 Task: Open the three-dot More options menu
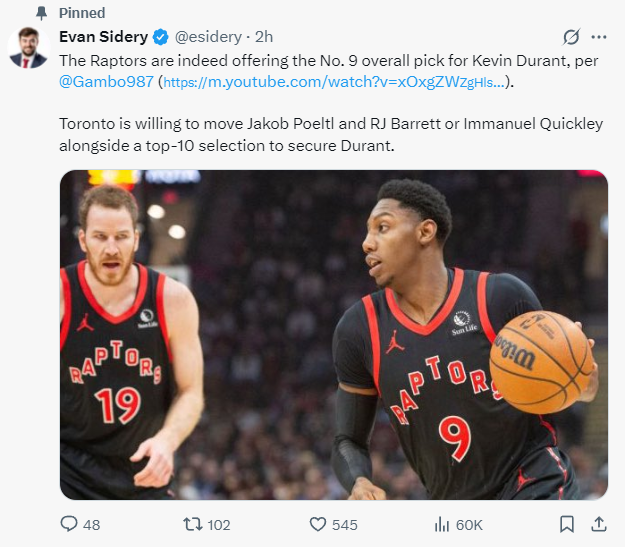pyautogui.click(x=599, y=37)
